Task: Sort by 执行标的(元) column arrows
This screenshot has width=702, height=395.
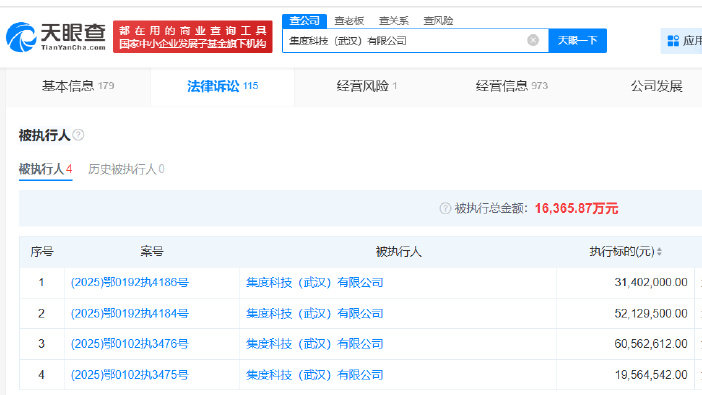Action: coord(659,252)
